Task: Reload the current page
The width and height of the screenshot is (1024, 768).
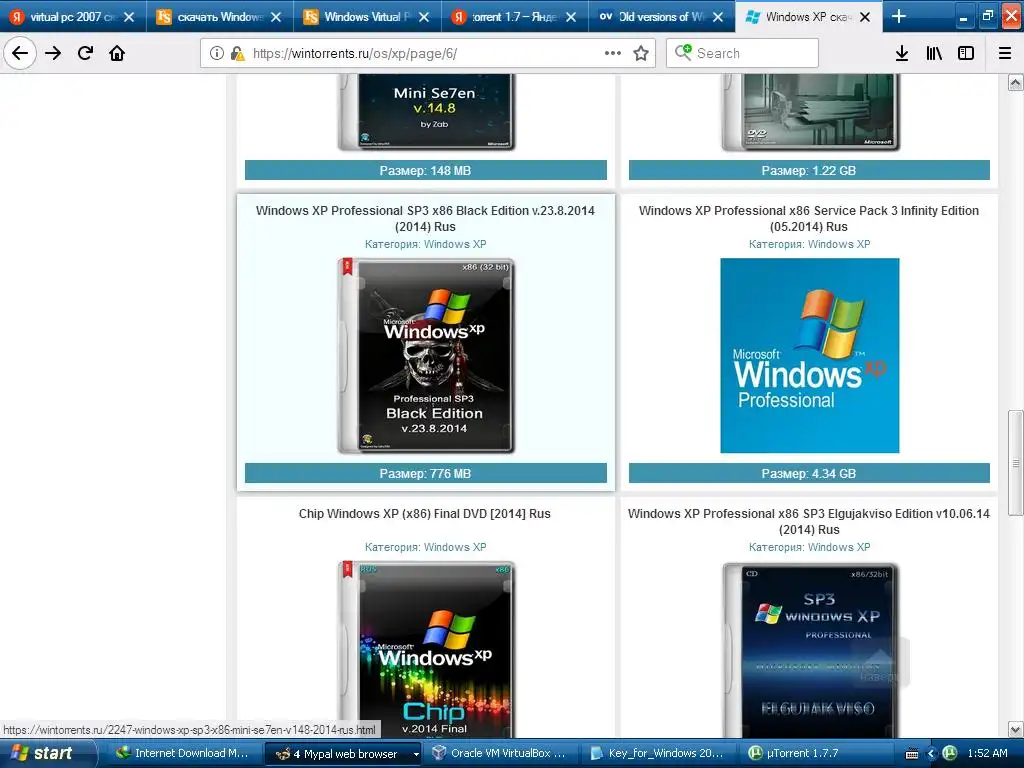Action: (85, 53)
